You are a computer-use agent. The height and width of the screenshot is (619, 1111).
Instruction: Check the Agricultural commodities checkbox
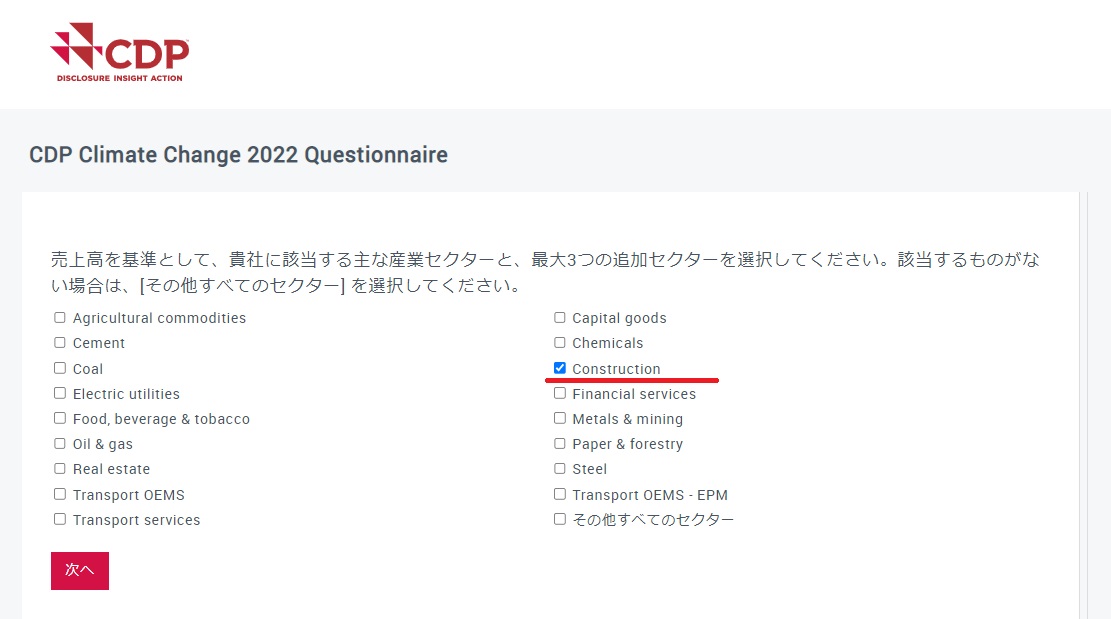[60, 318]
